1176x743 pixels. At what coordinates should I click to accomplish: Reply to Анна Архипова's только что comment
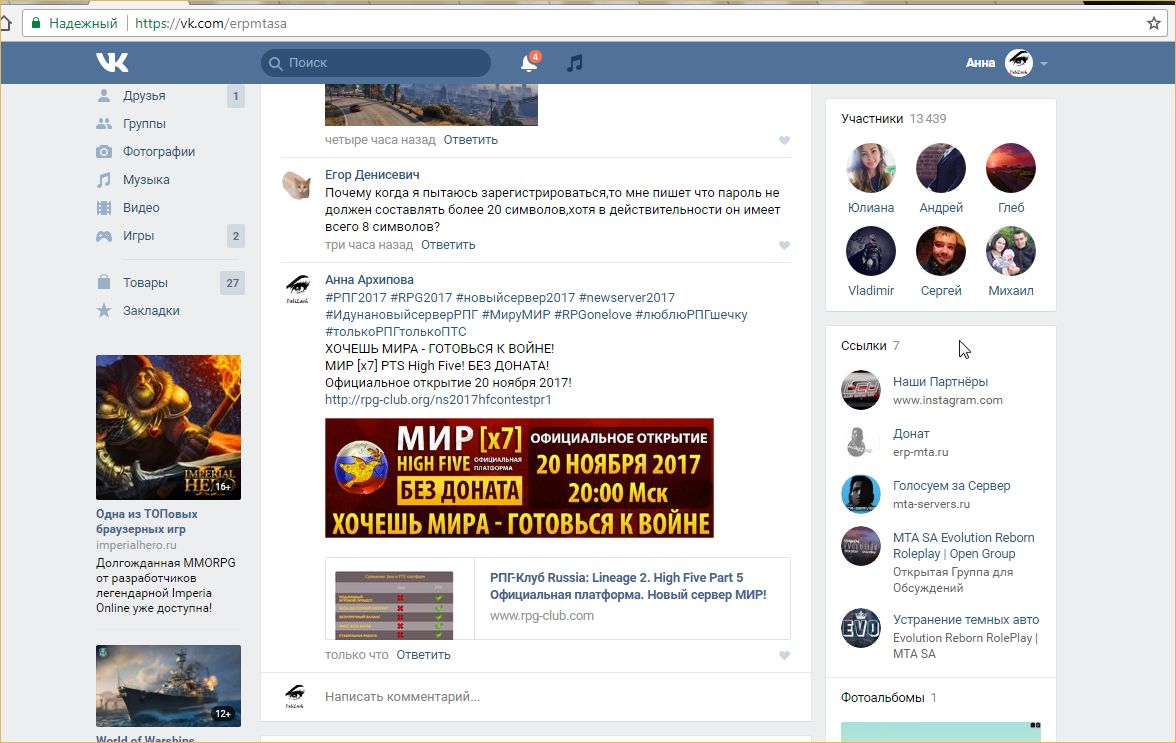click(423, 655)
